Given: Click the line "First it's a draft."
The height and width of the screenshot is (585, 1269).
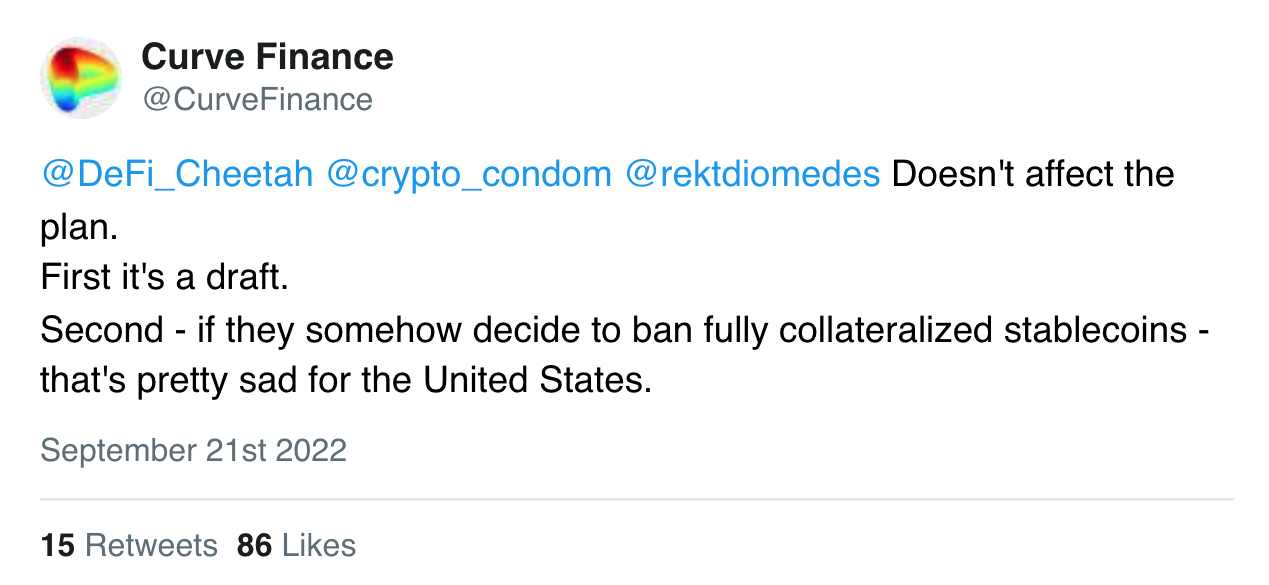Looking at the screenshot, I should tap(165, 278).
